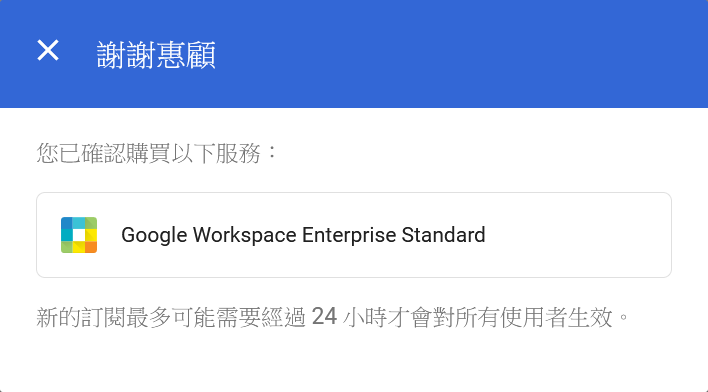Click the Google Workspace multicolor logo icon
Viewport: 708px width, 392px height.
coord(79,235)
